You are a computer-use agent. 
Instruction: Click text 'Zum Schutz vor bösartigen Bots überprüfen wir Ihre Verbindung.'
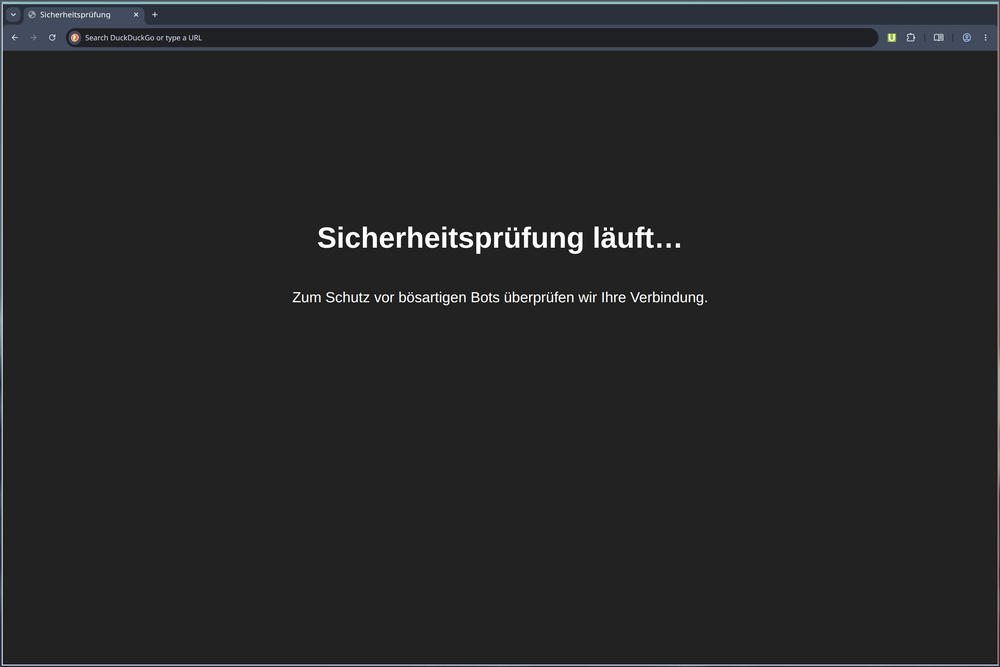click(500, 297)
